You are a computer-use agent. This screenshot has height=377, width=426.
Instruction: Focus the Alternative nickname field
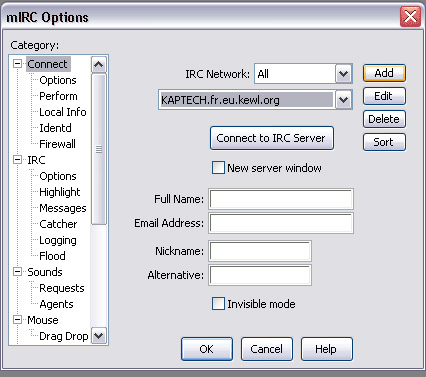click(260, 275)
